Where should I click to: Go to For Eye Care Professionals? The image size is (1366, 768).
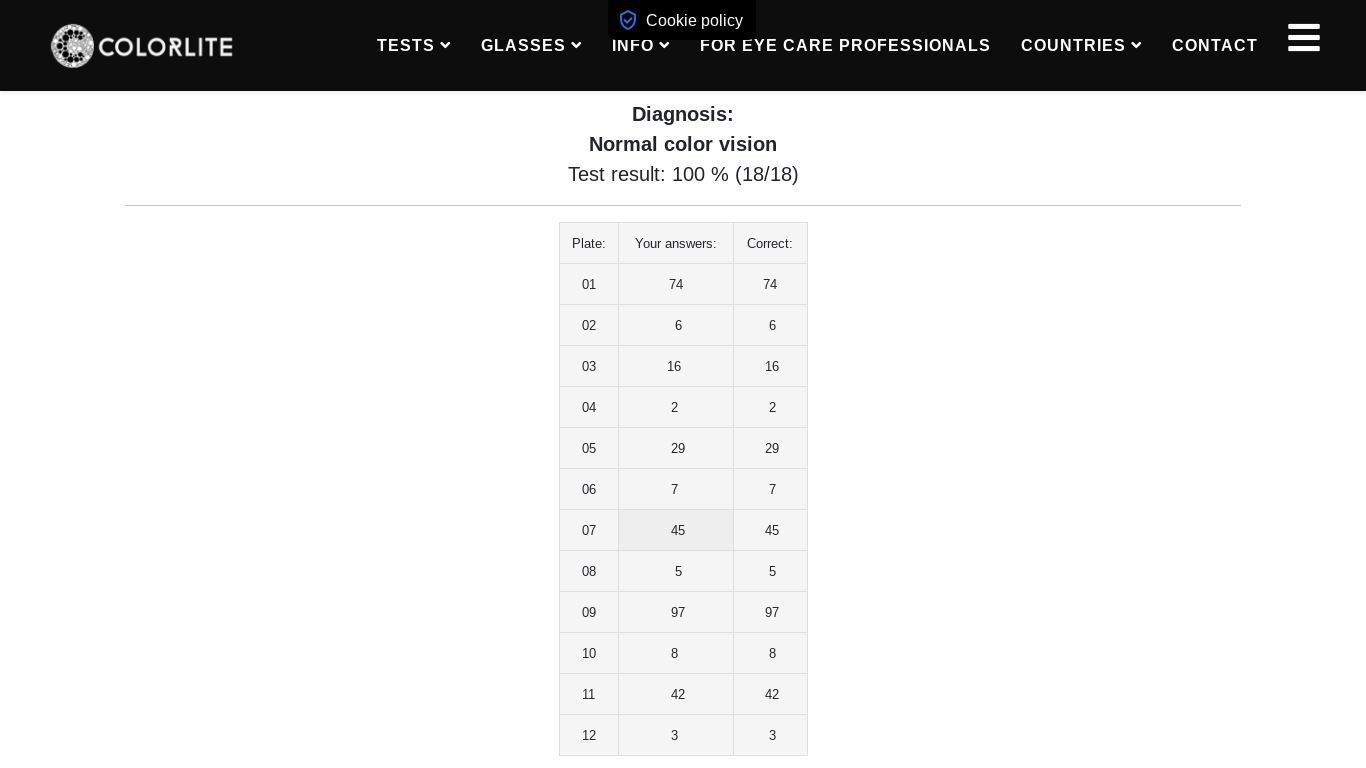pos(845,46)
